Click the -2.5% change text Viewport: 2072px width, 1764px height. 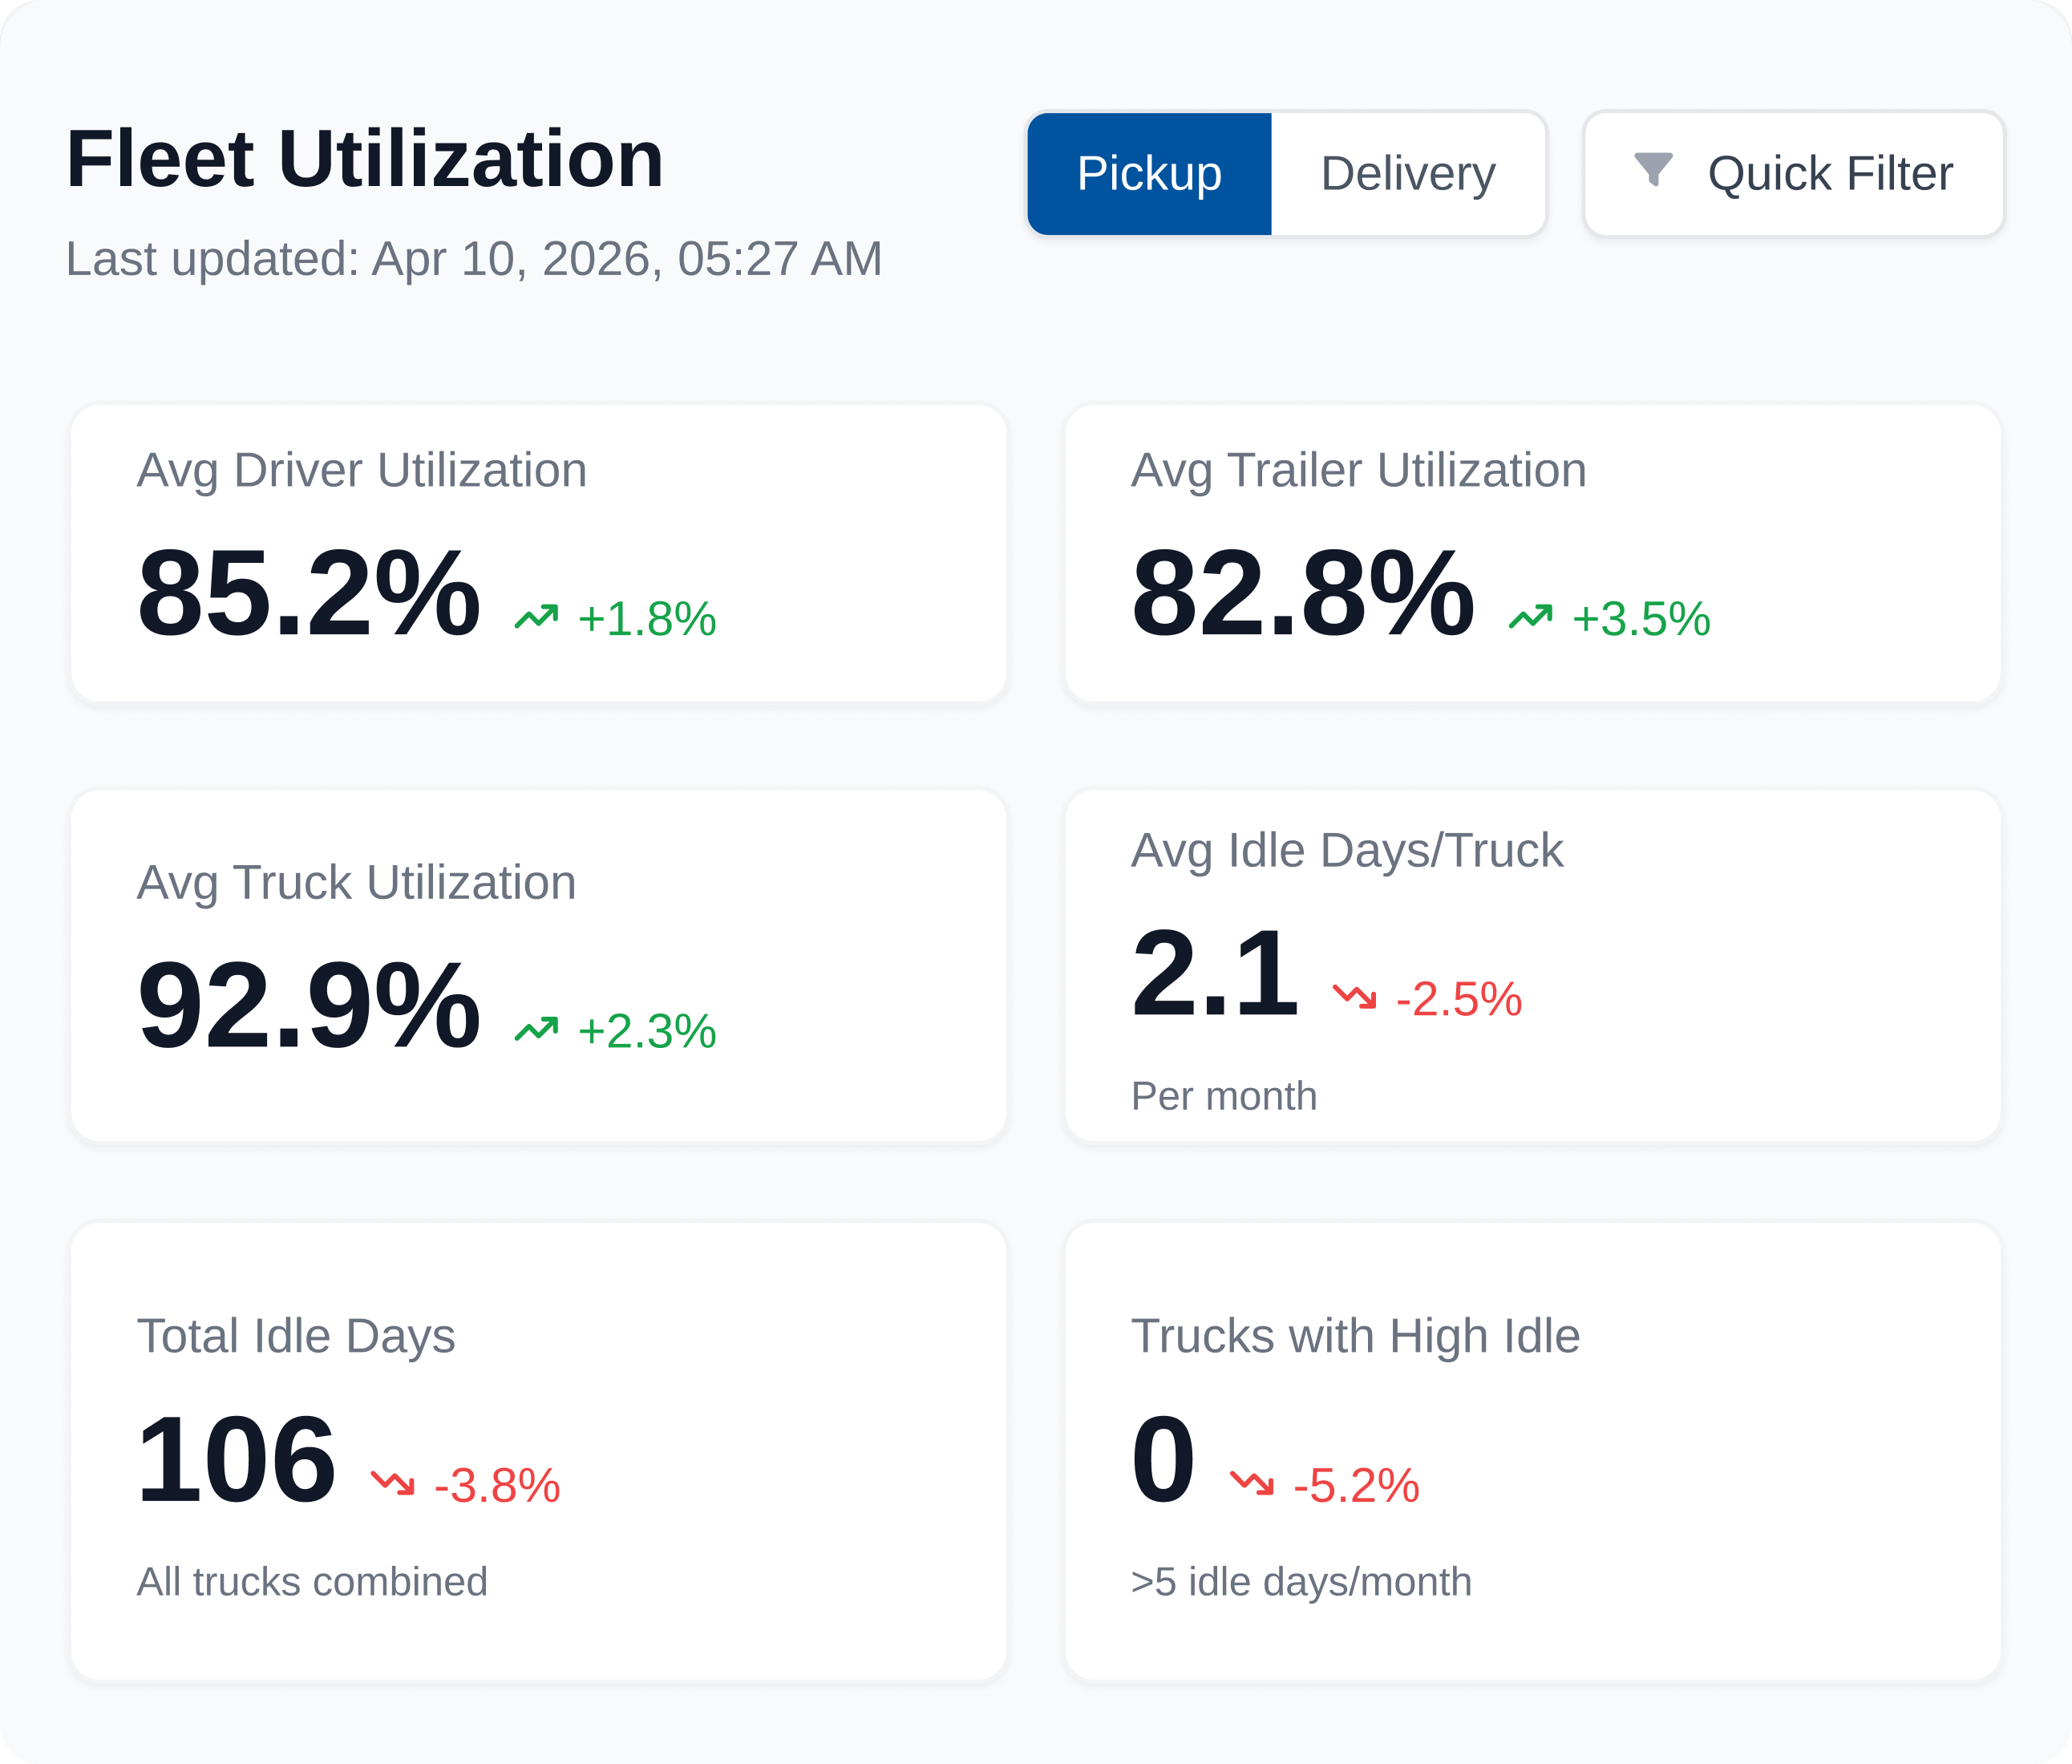point(1459,999)
